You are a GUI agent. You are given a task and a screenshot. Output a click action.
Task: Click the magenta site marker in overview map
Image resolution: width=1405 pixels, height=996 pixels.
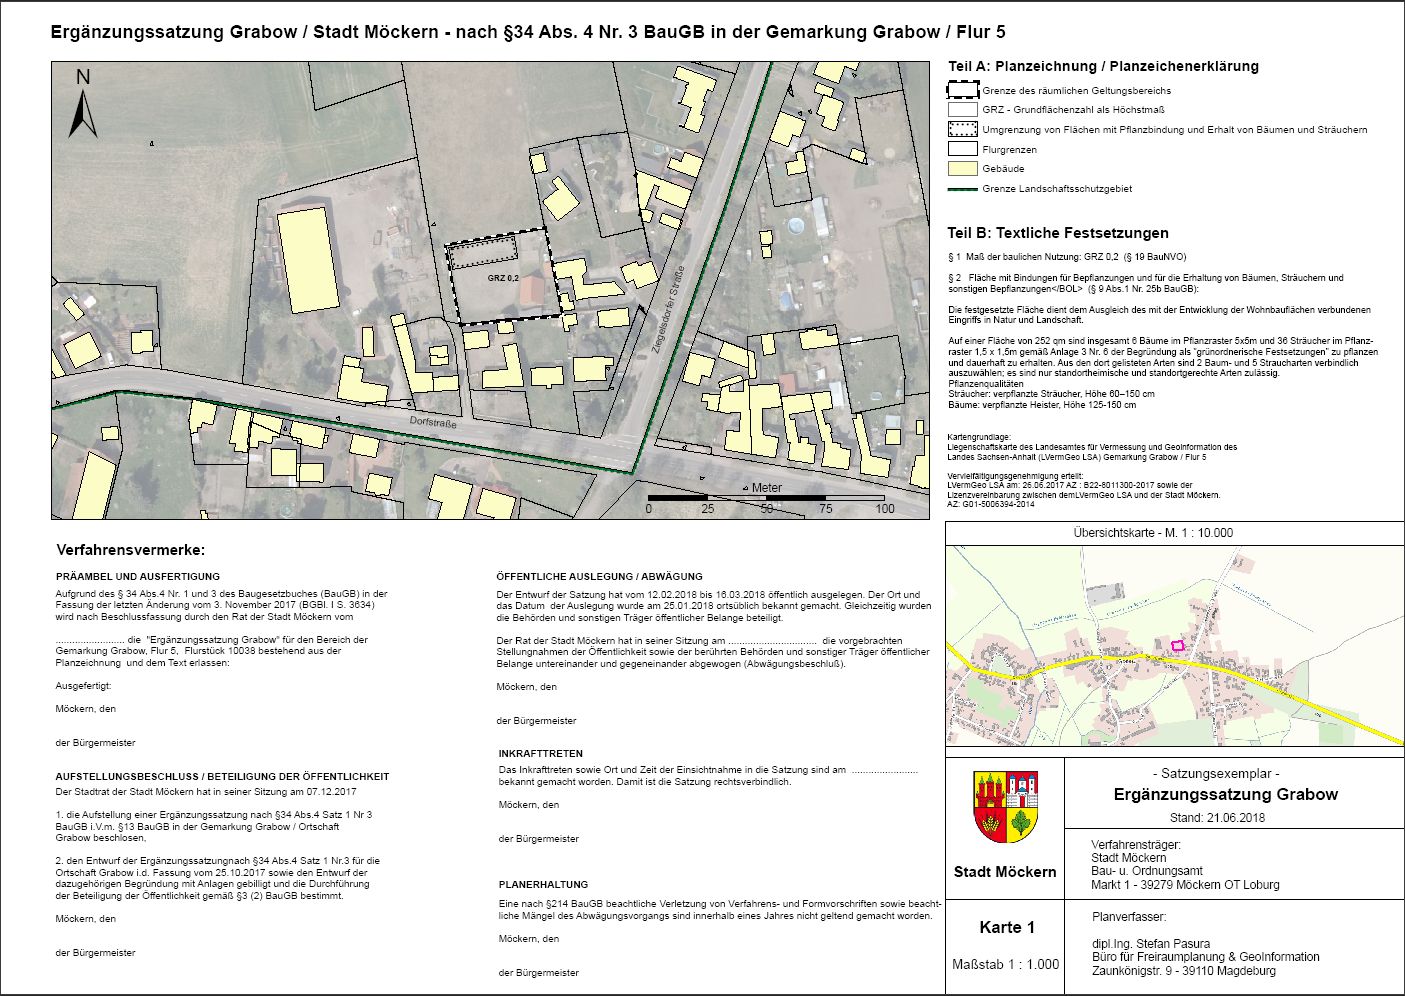click(x=1177, y=646)
